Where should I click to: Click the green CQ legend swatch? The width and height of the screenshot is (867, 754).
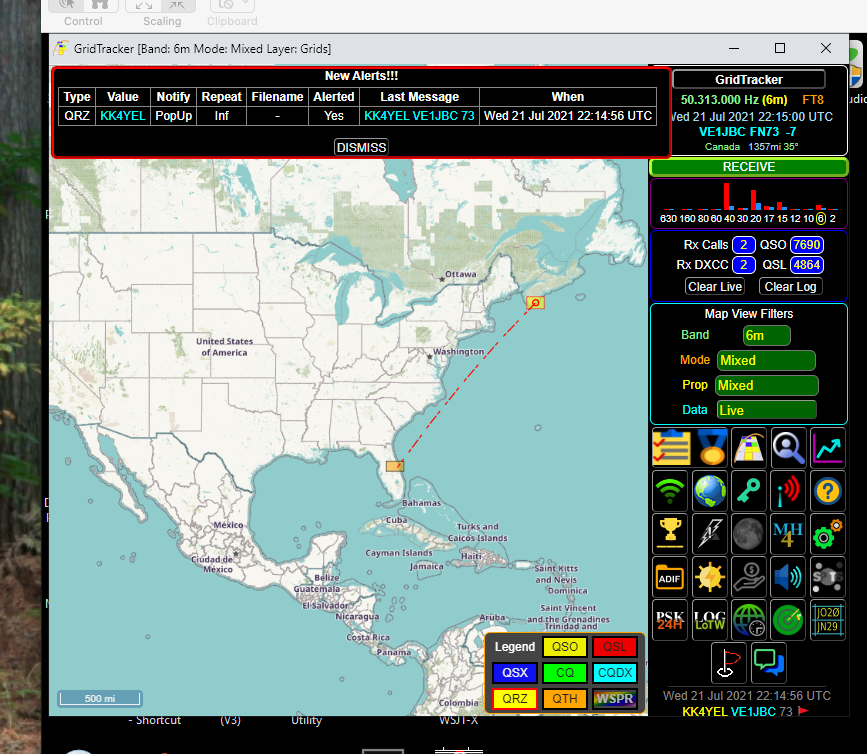(565, 673)
